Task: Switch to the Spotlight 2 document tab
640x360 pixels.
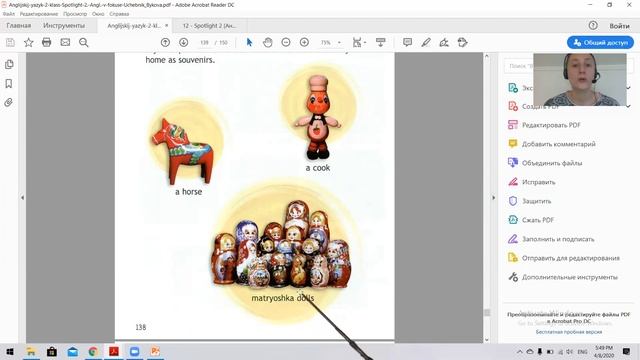Action: click(x=209, y=26)
